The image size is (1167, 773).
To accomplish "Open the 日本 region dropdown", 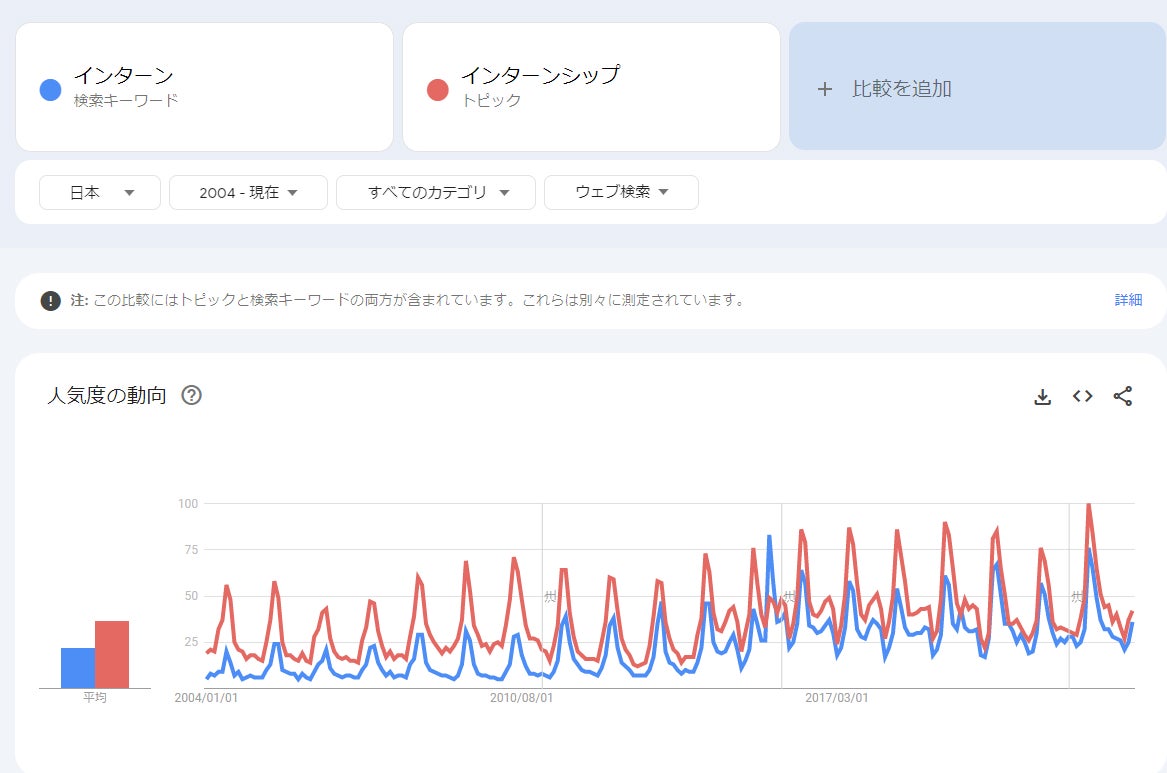I will pyautogui.click(x=100, y=193).
